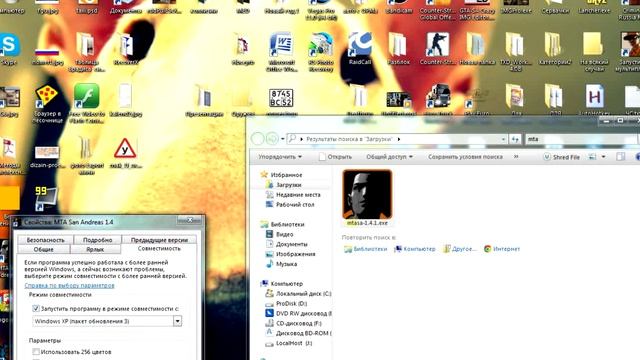Select the mtasa-1.4.1.exe file thumbnail
This screenshot has width=640, height=360.
pos(367,198)
